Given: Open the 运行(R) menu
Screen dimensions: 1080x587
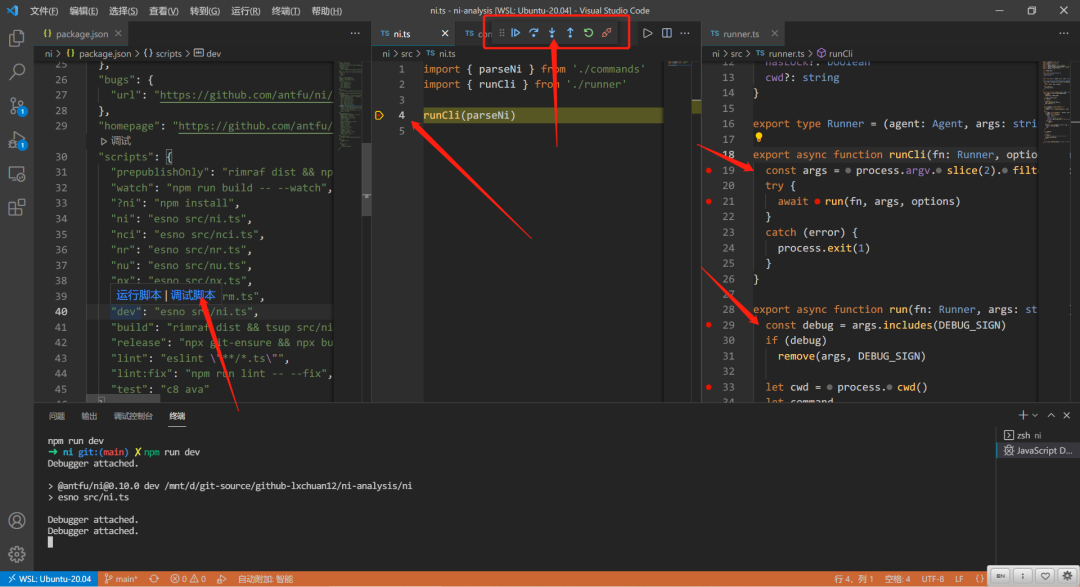Looking at the screenshot, I should pos(245,11).
